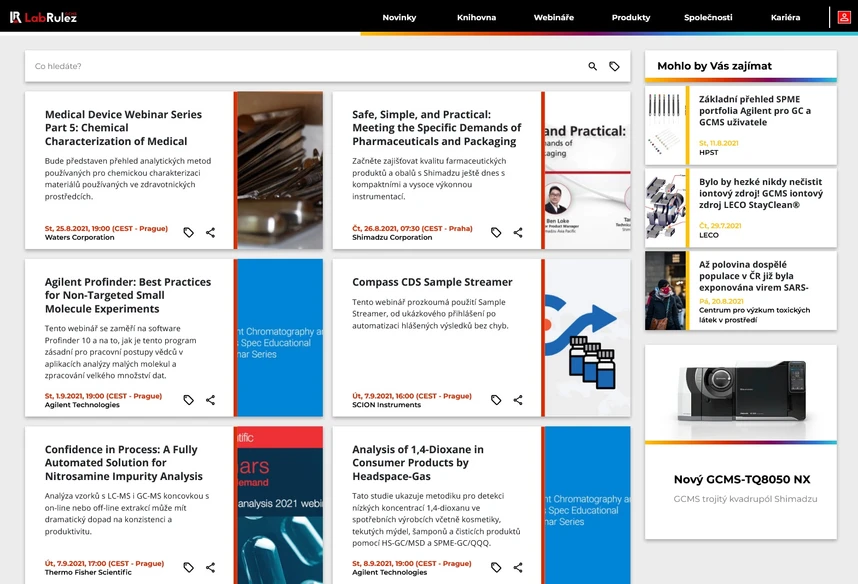Share the Agilent Profinder webinar card
The width and height of the screenshot is (858, 584).
coord(211,400)
